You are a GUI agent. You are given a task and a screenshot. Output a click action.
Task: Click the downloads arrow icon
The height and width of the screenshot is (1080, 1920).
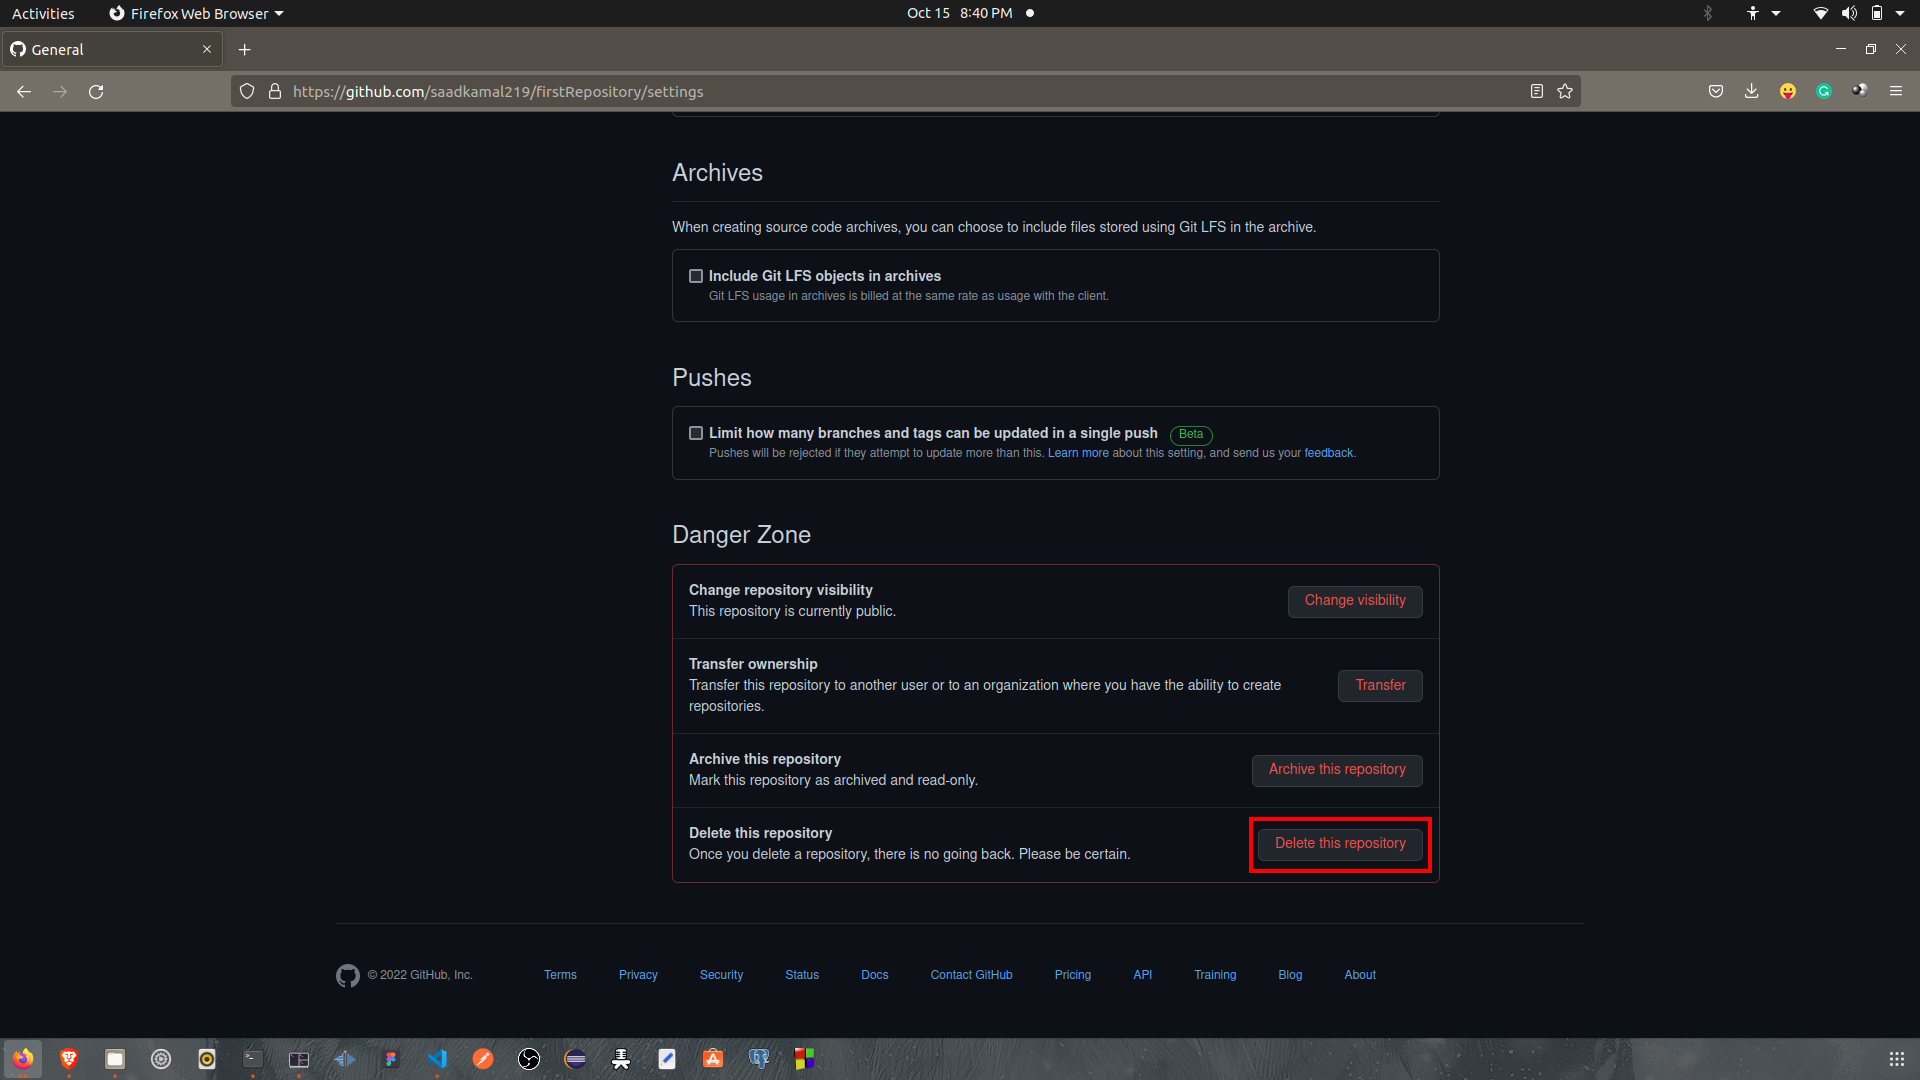[x=1751, y=92]
